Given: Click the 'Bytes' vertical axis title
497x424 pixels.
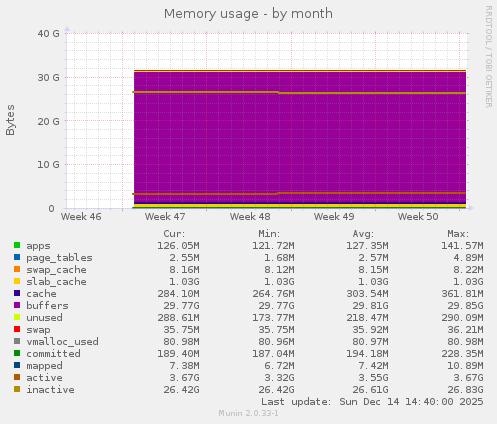Looking at the screenshot, I should pyautogui.click(x=10, y=120).
